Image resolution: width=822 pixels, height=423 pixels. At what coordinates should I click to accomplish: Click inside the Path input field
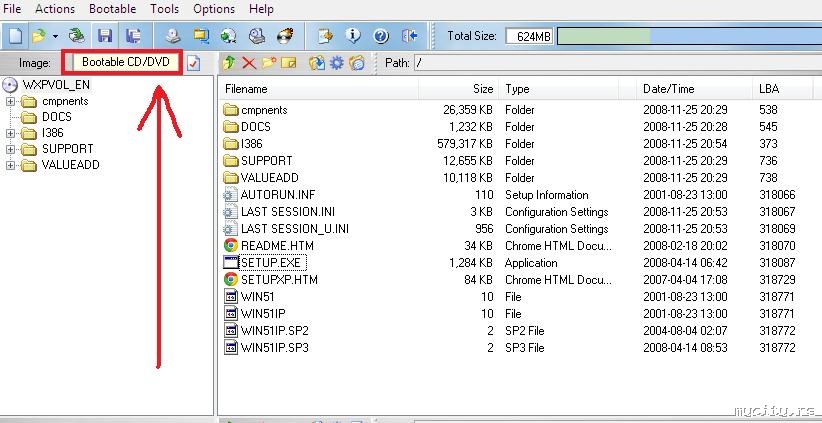[x=618, y=63]
